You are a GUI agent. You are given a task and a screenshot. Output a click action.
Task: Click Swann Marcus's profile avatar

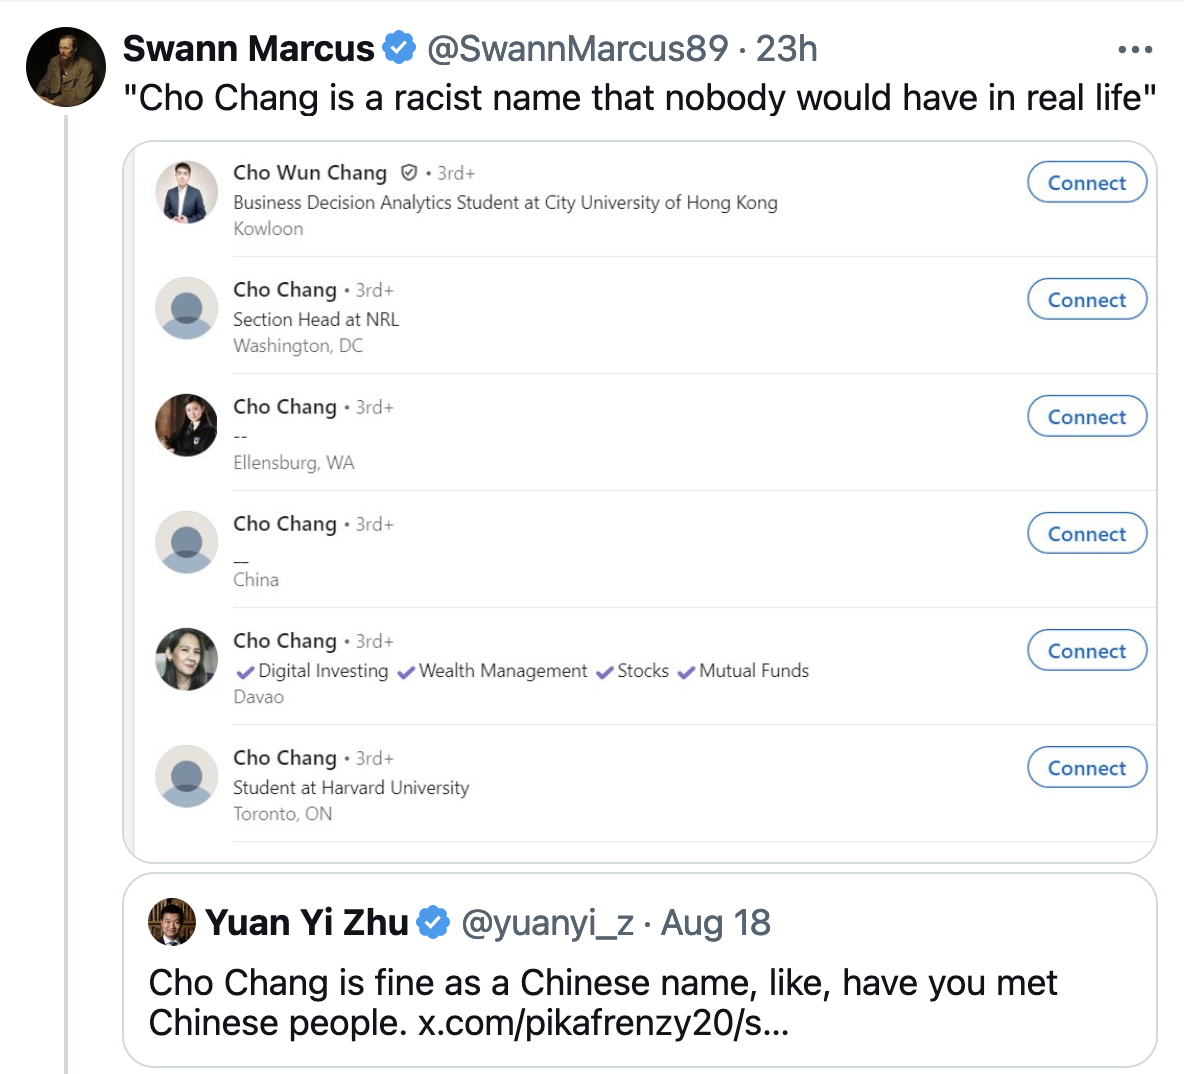(x=66, y=67)
